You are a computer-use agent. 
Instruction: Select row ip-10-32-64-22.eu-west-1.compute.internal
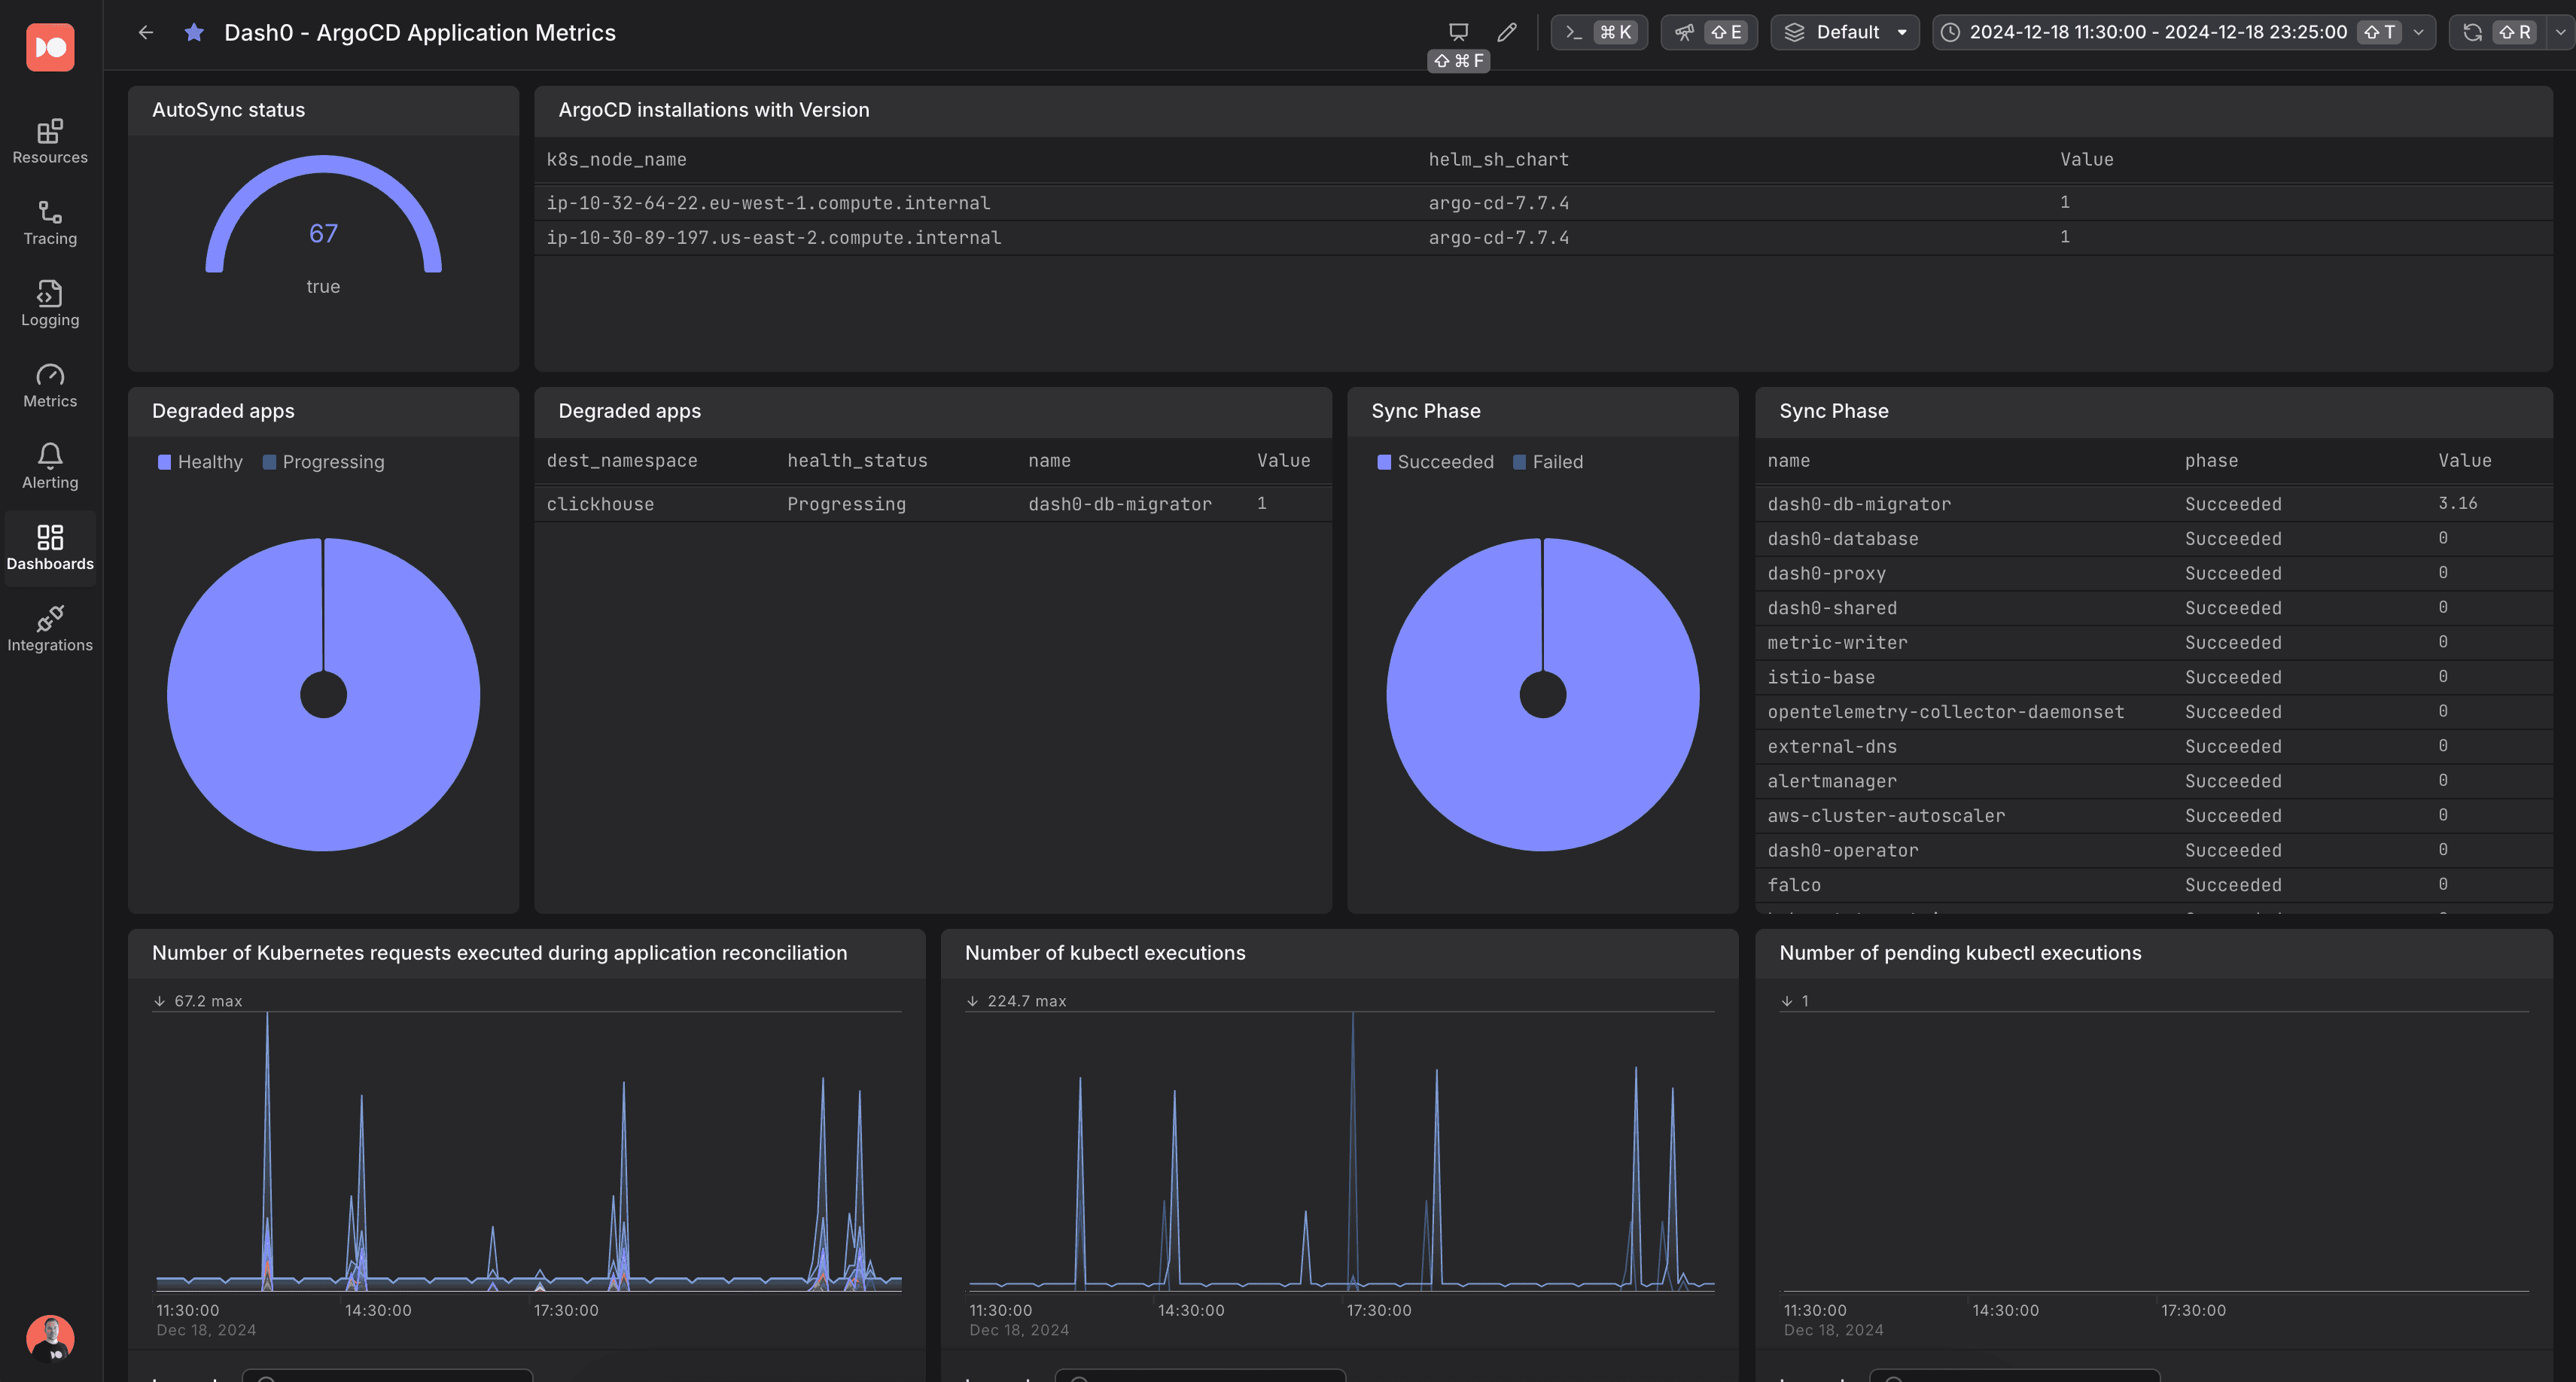[1543, 203]
